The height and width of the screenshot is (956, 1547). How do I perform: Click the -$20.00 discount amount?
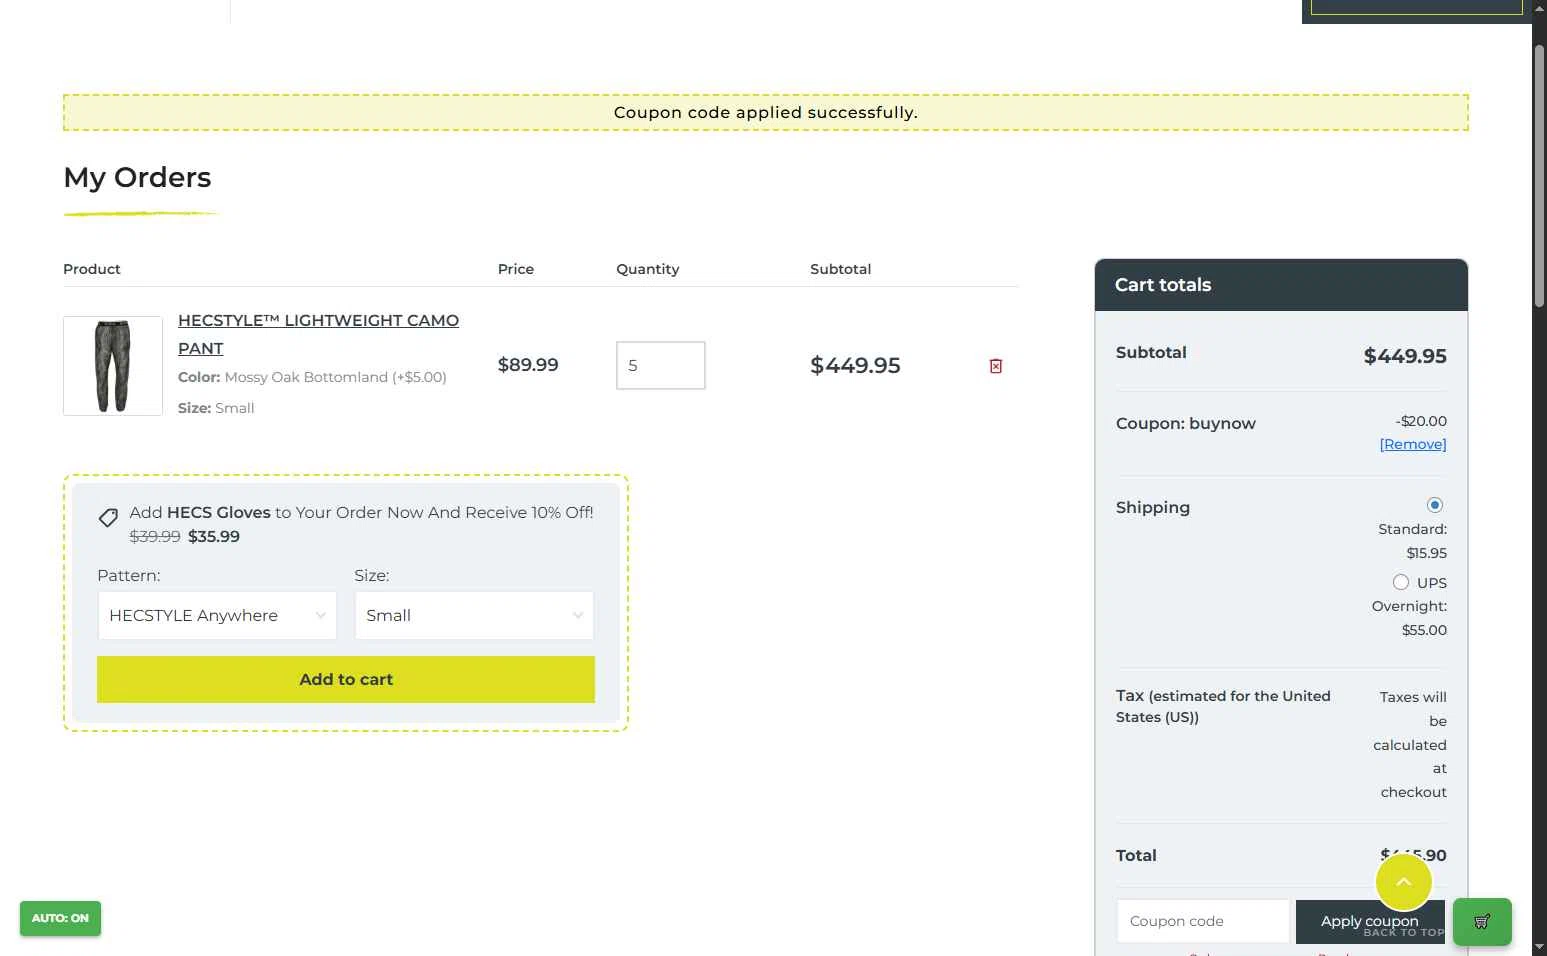coord(1421,421)
